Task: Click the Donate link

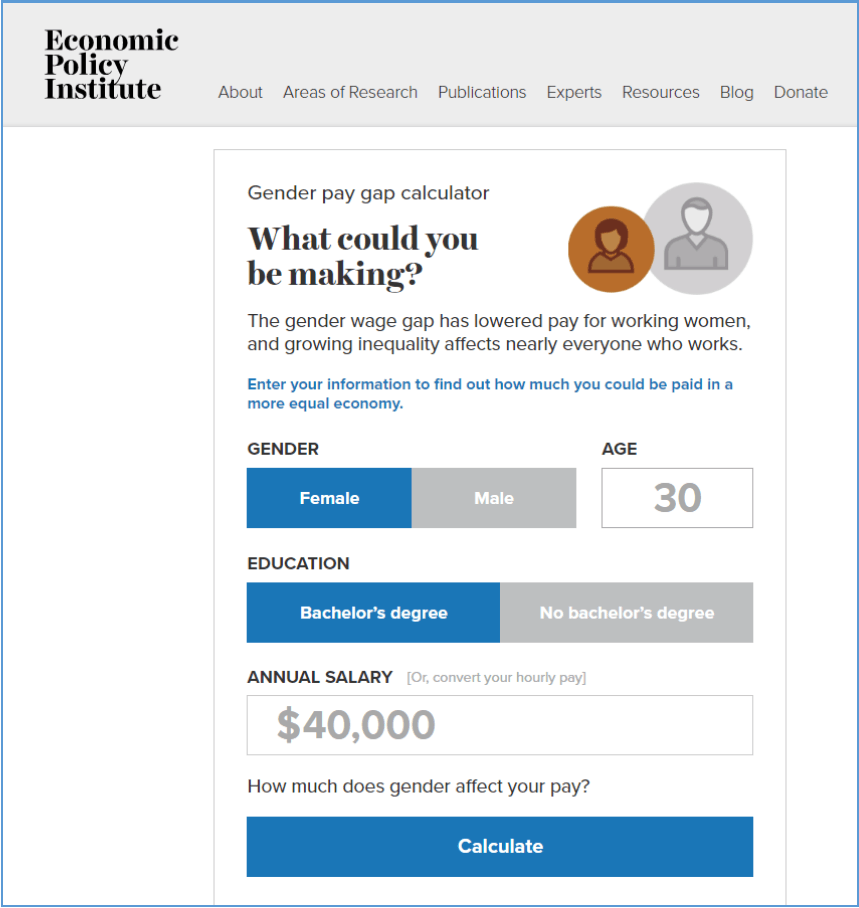Action: tap(801, 92)
